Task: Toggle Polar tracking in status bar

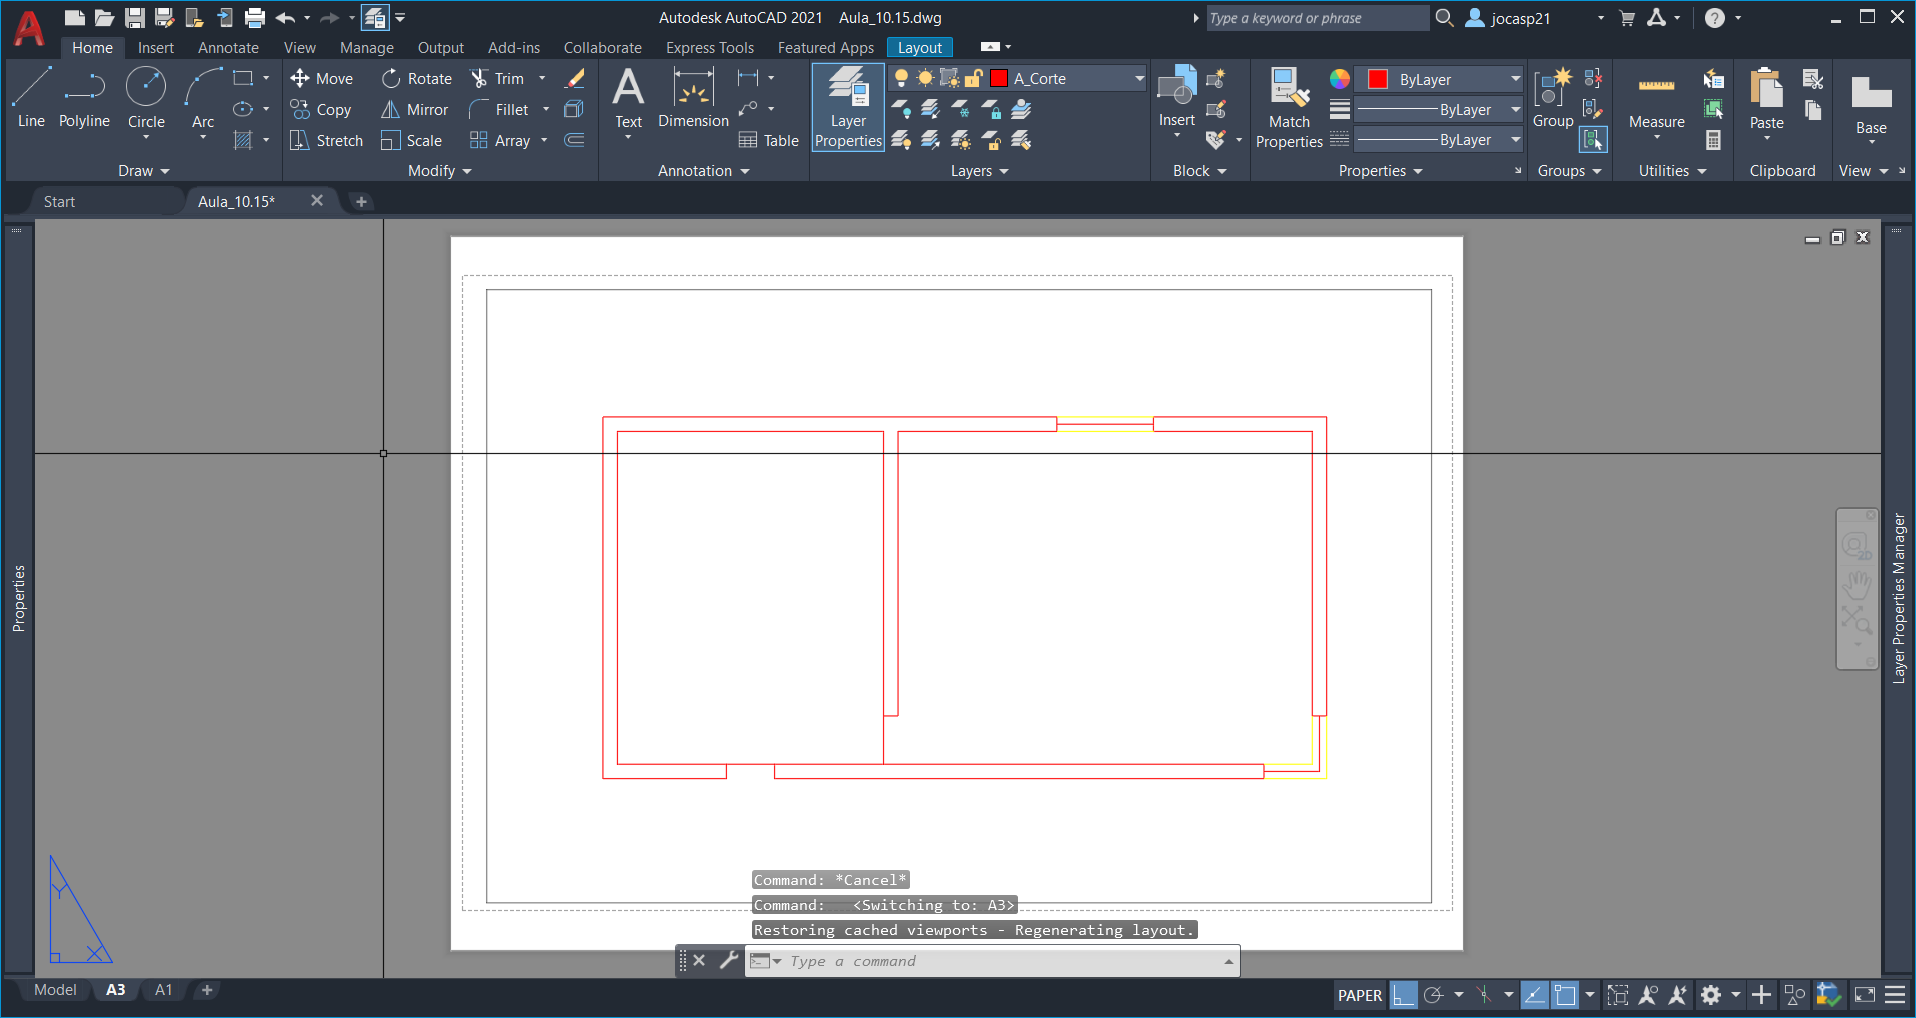Action: (x=1433, y=995)
